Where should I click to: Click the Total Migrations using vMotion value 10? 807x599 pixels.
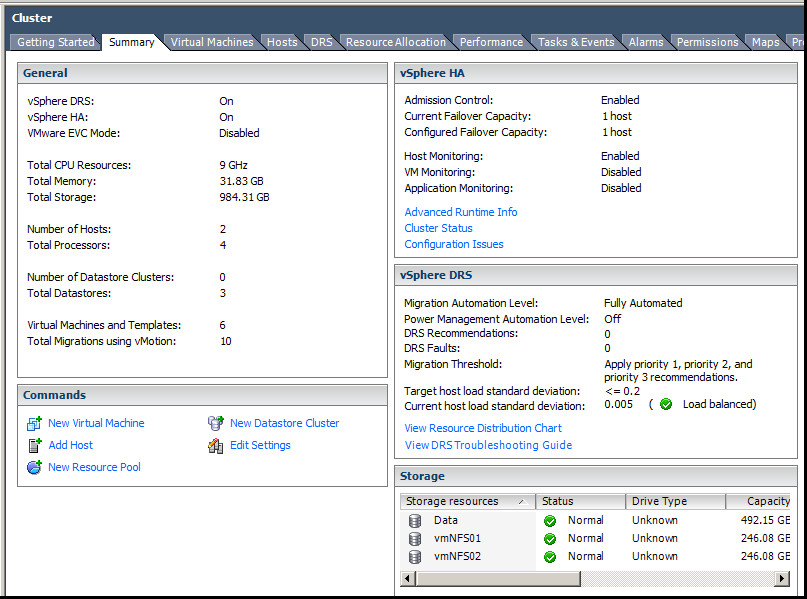[226, 341]
